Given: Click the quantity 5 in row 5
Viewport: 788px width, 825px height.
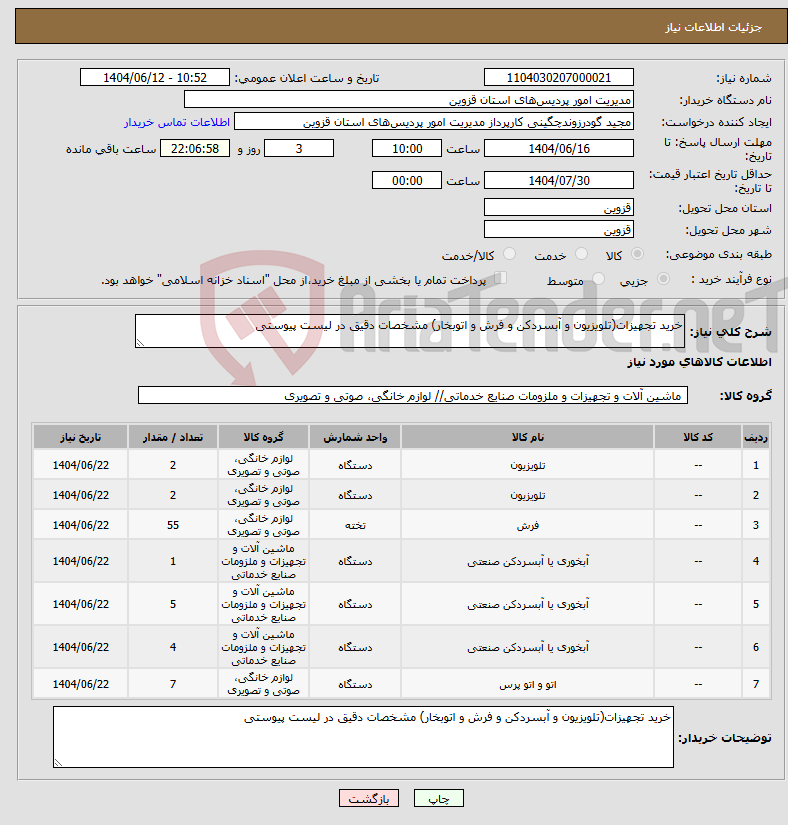Looking at the screenshot, I should pyautogui.click(x=173, y=604).
